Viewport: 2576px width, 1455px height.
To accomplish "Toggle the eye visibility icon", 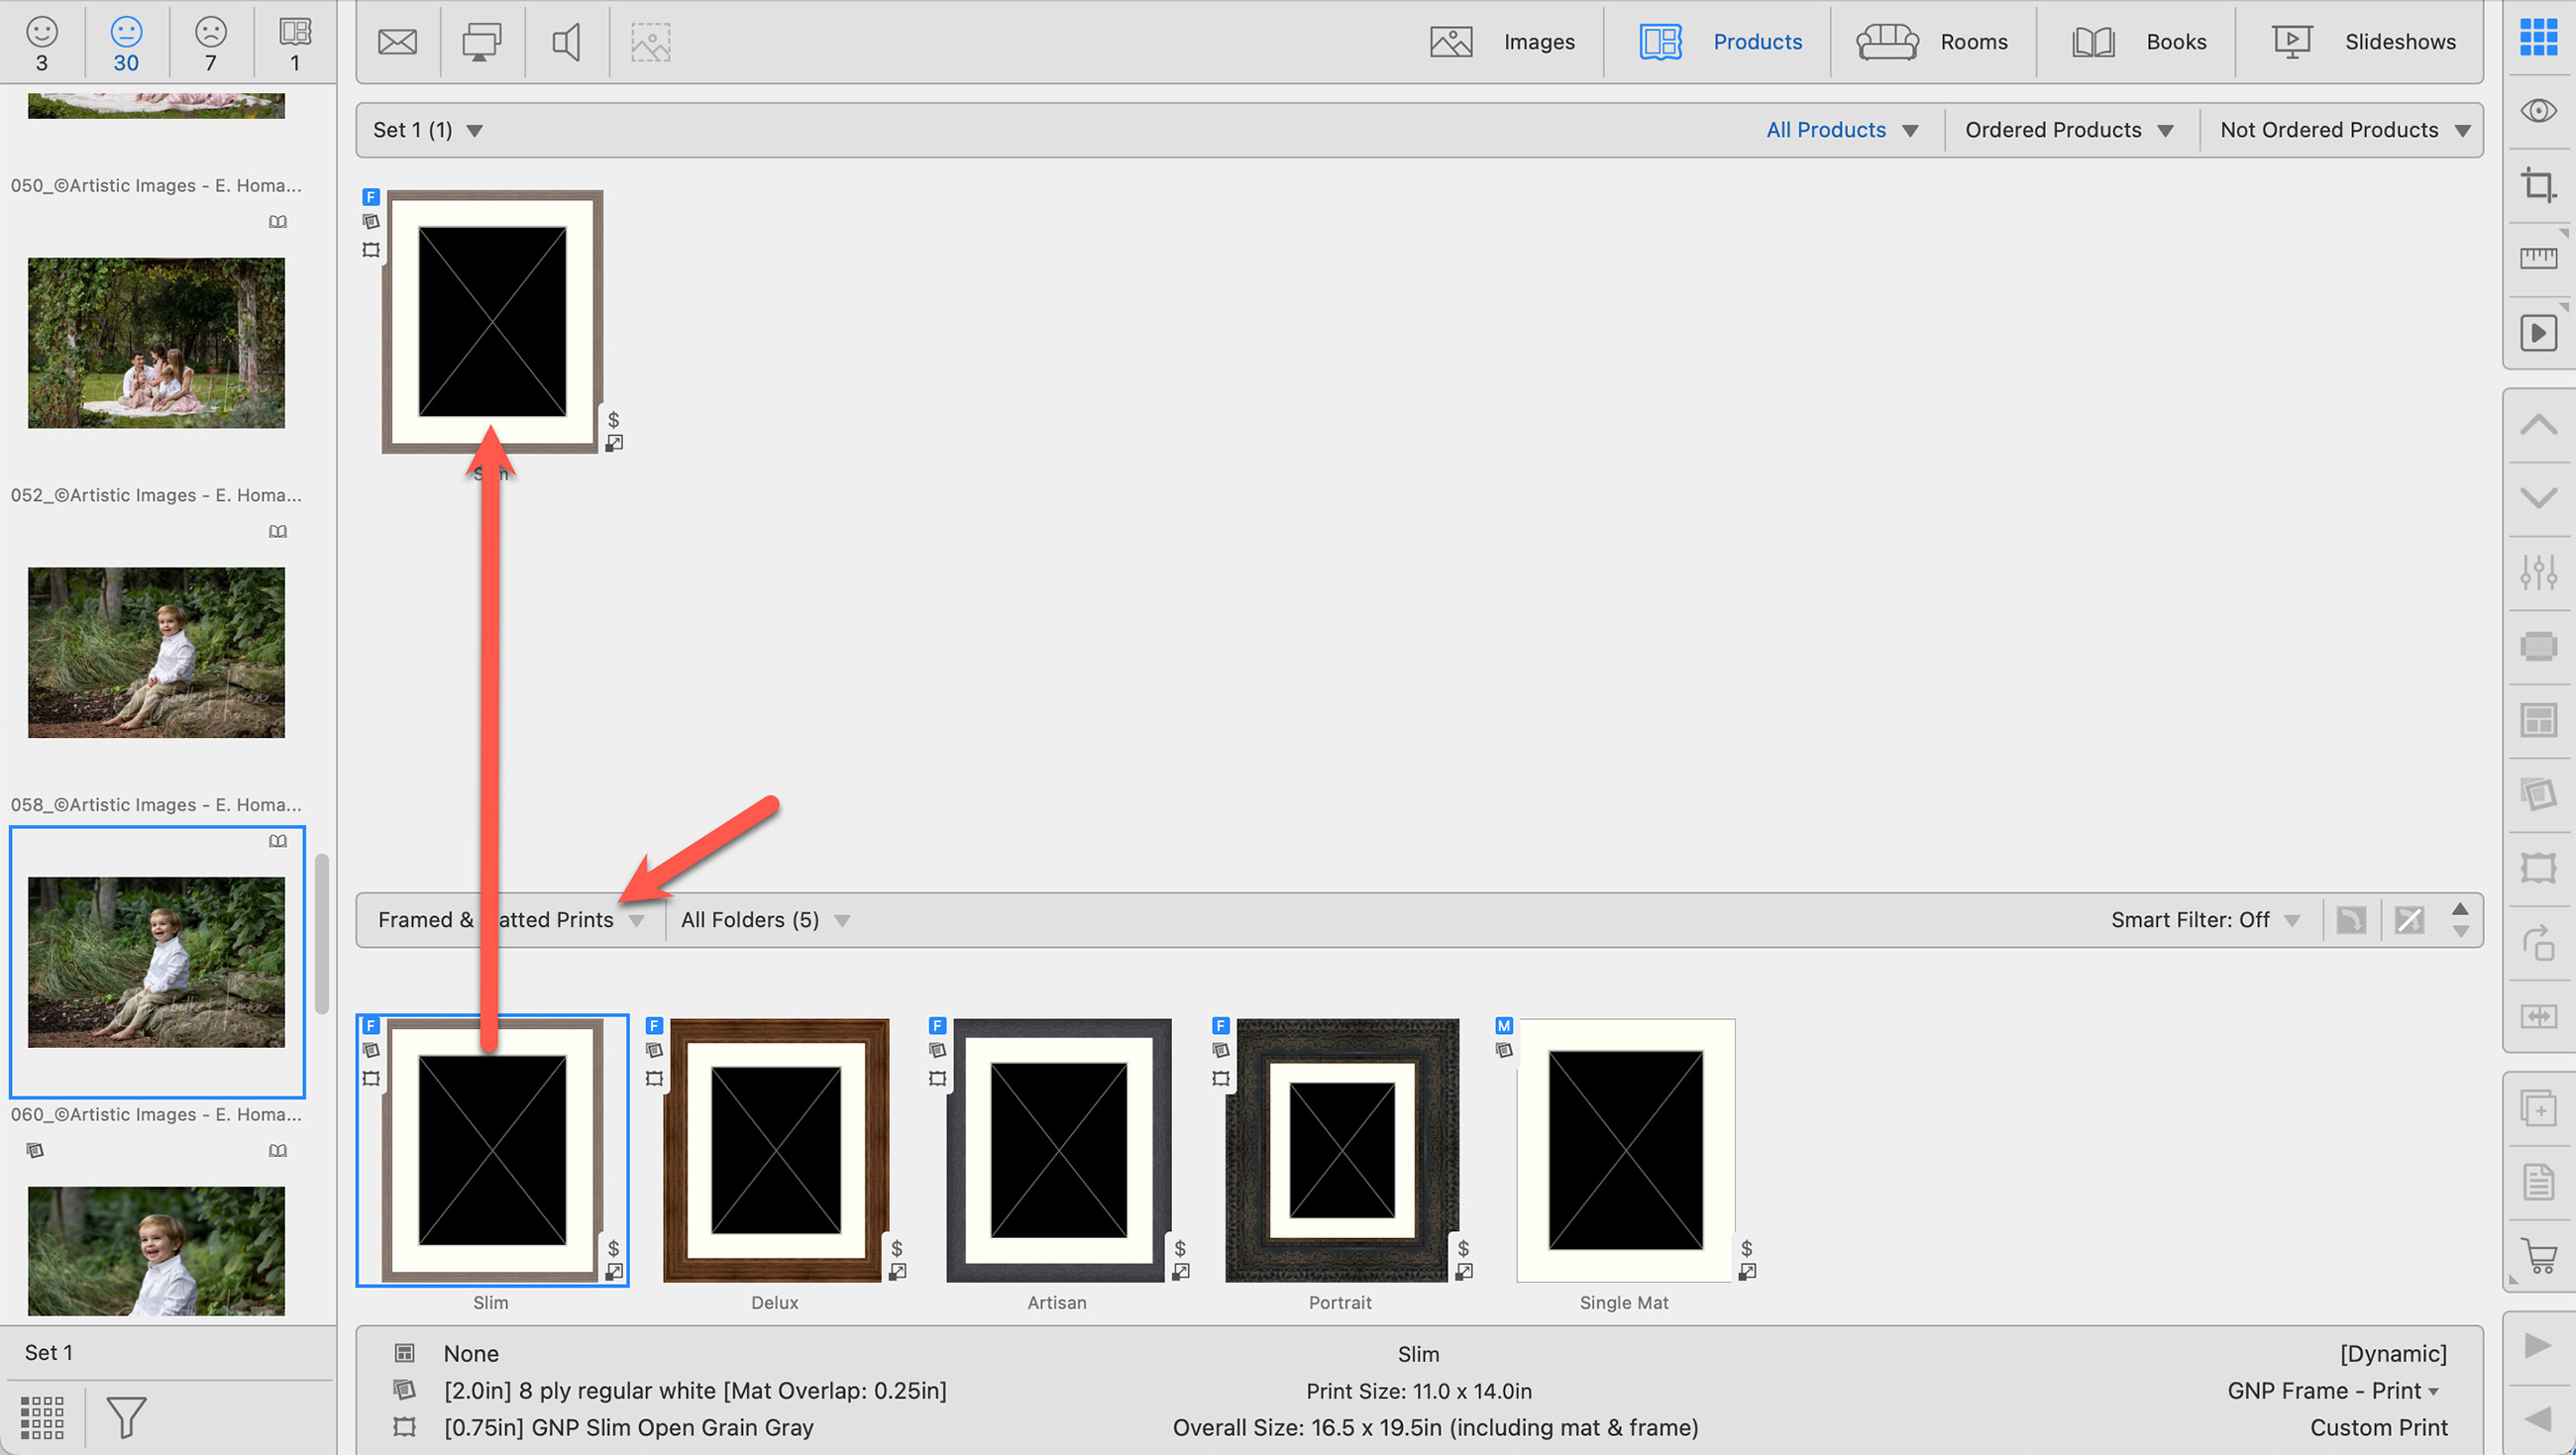I will click(2537, 110).
